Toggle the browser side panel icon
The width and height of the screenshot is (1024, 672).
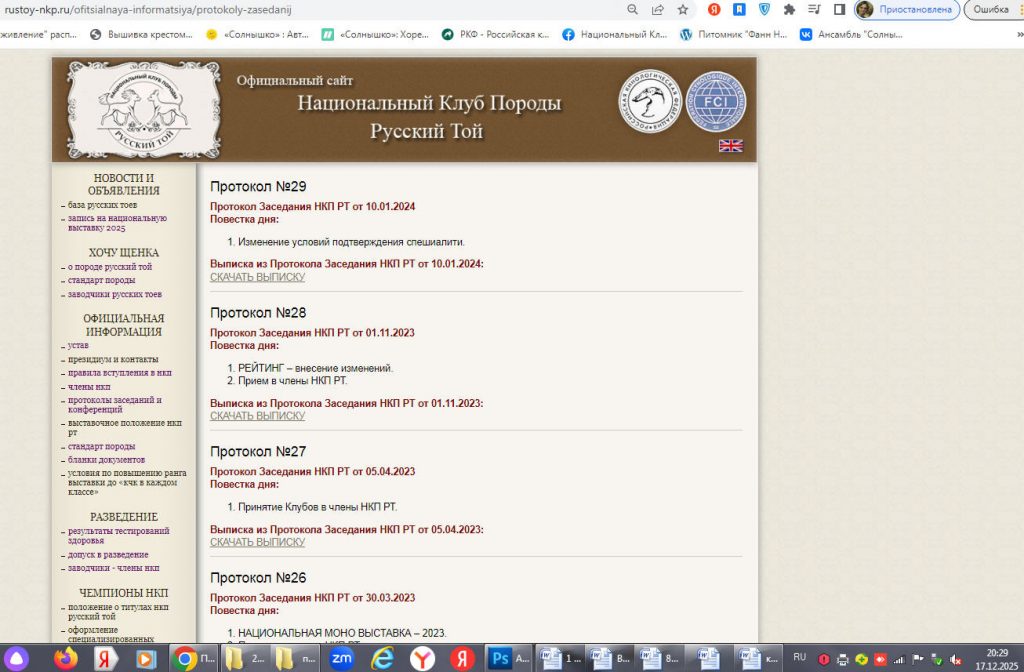840,9
